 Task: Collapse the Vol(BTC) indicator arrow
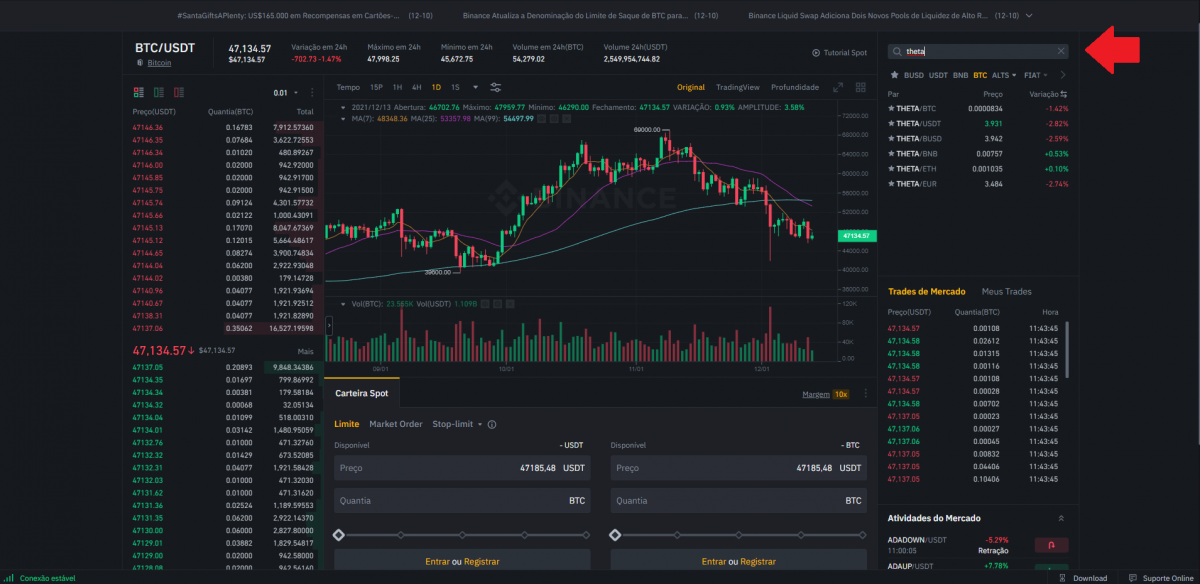click(x=343, y=303)
